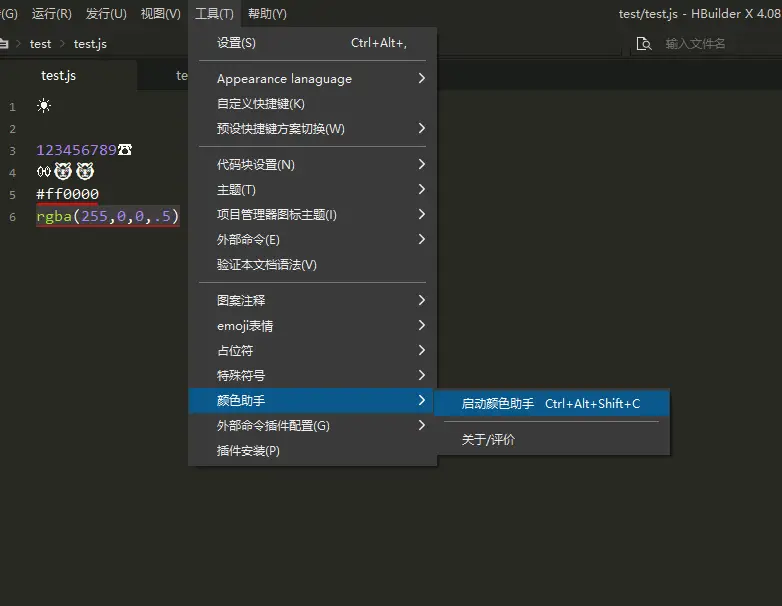
Task: Click the telephone symbol on line 3
Action: click(x=125, y=150)
